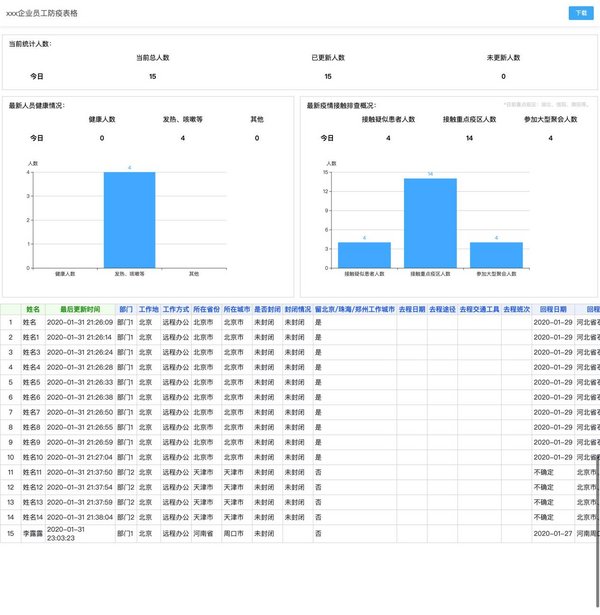This screenshot has width=600, height=615.
Task: Click the 参加大型聚会人数 chart bar
Action: pos(496,255)
